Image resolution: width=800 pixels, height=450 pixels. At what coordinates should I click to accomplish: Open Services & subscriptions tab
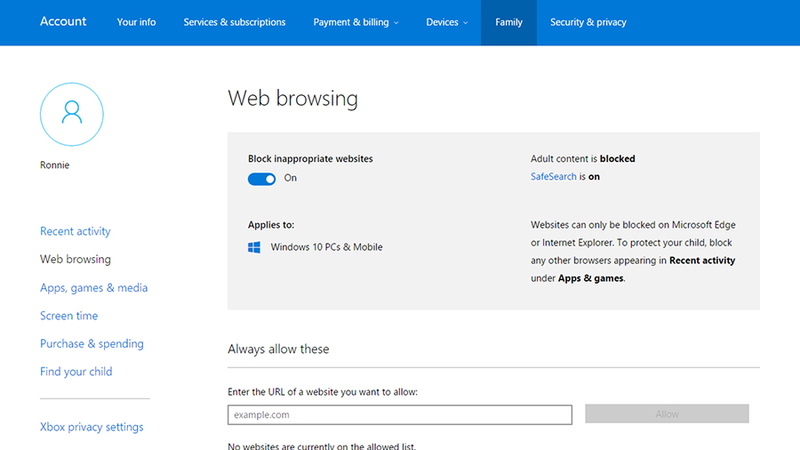click(x=235, y=22)
